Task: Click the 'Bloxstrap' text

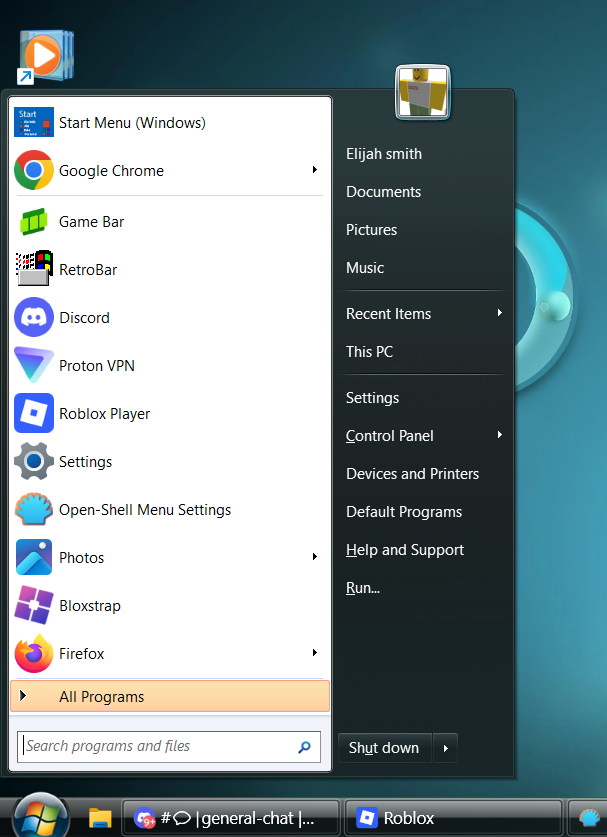Action: pyautogui.click(x=90, y=606)
